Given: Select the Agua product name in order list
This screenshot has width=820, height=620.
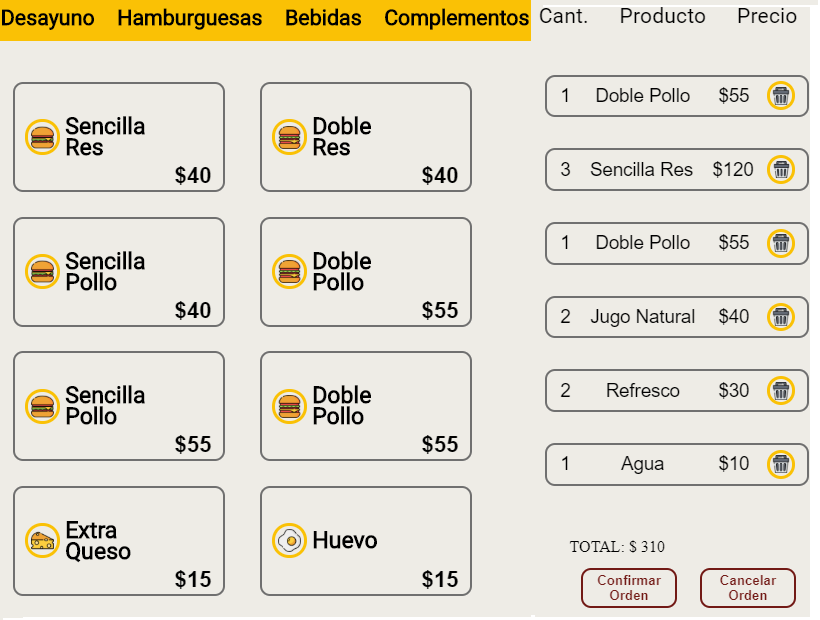Looking at the screenshot, I should (x=642, y=464).
